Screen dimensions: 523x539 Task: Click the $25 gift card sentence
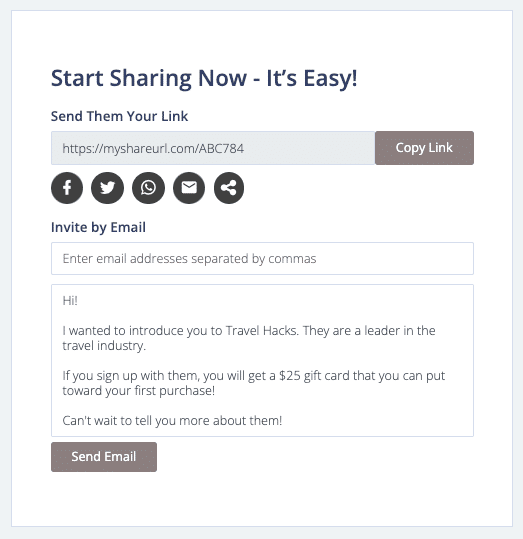tap(254, 383)
